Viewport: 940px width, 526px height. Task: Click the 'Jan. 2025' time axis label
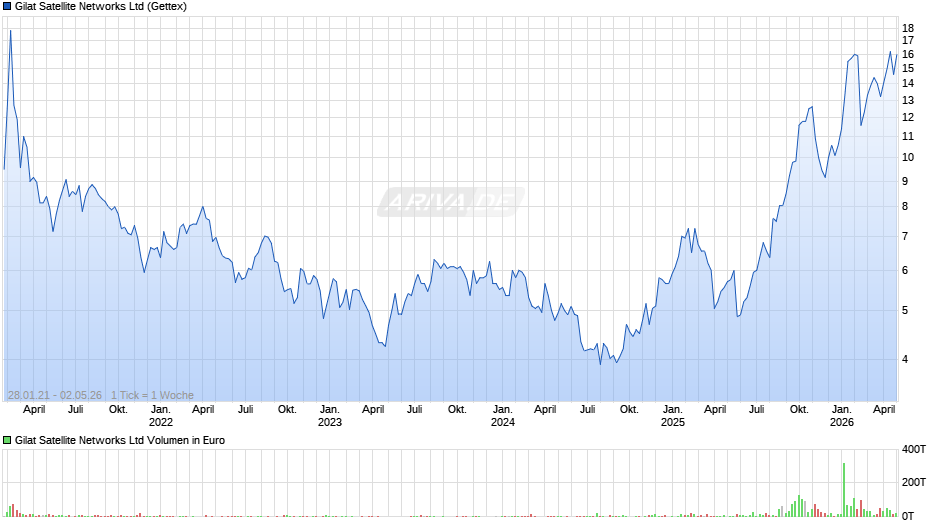(x=673, y=416)
